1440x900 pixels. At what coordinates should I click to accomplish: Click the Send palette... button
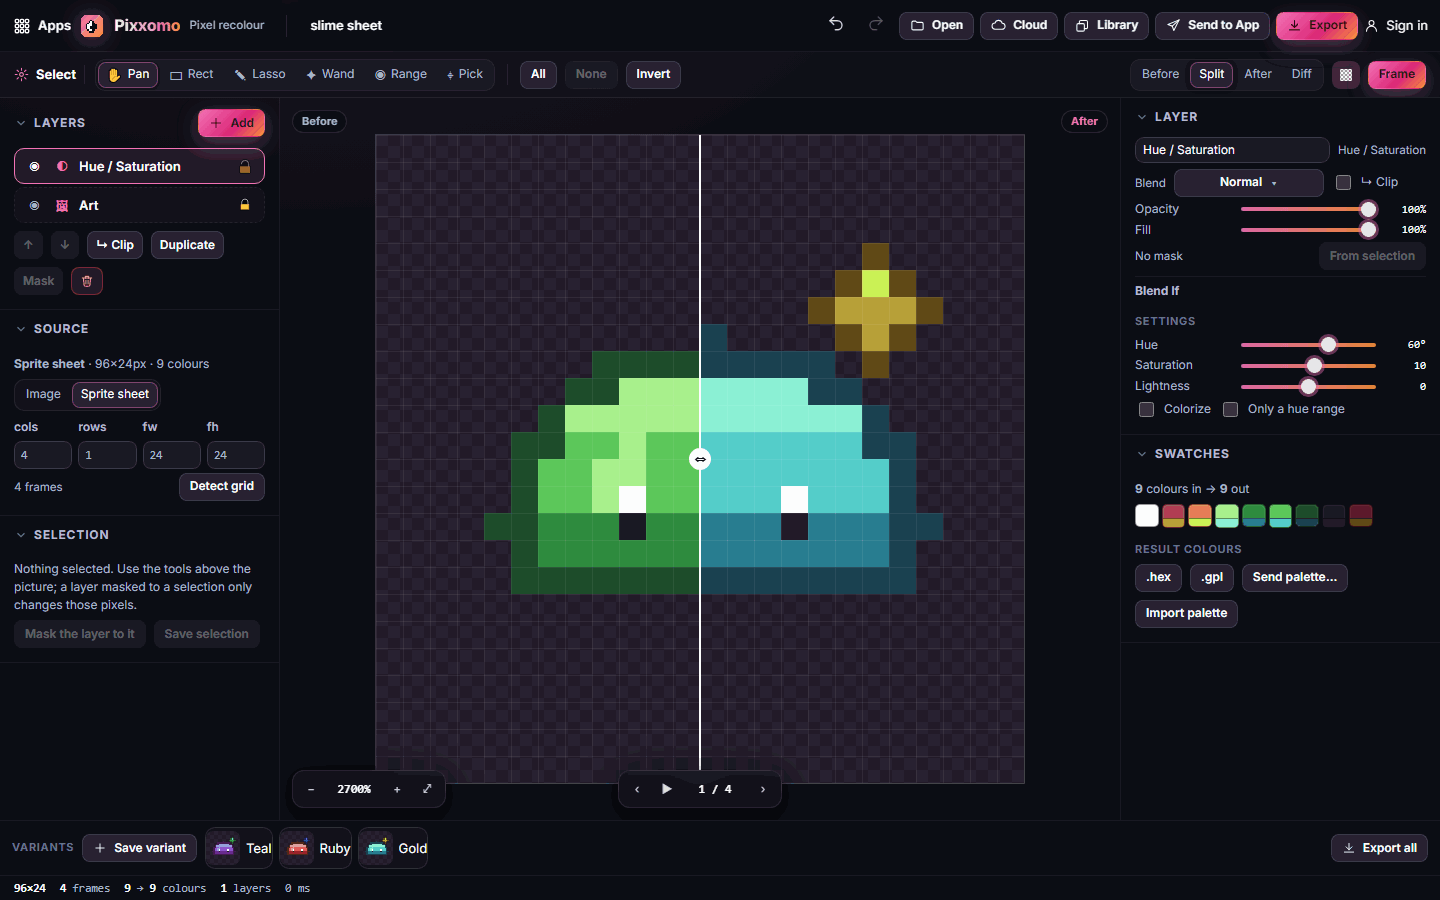click(1294, 577)
